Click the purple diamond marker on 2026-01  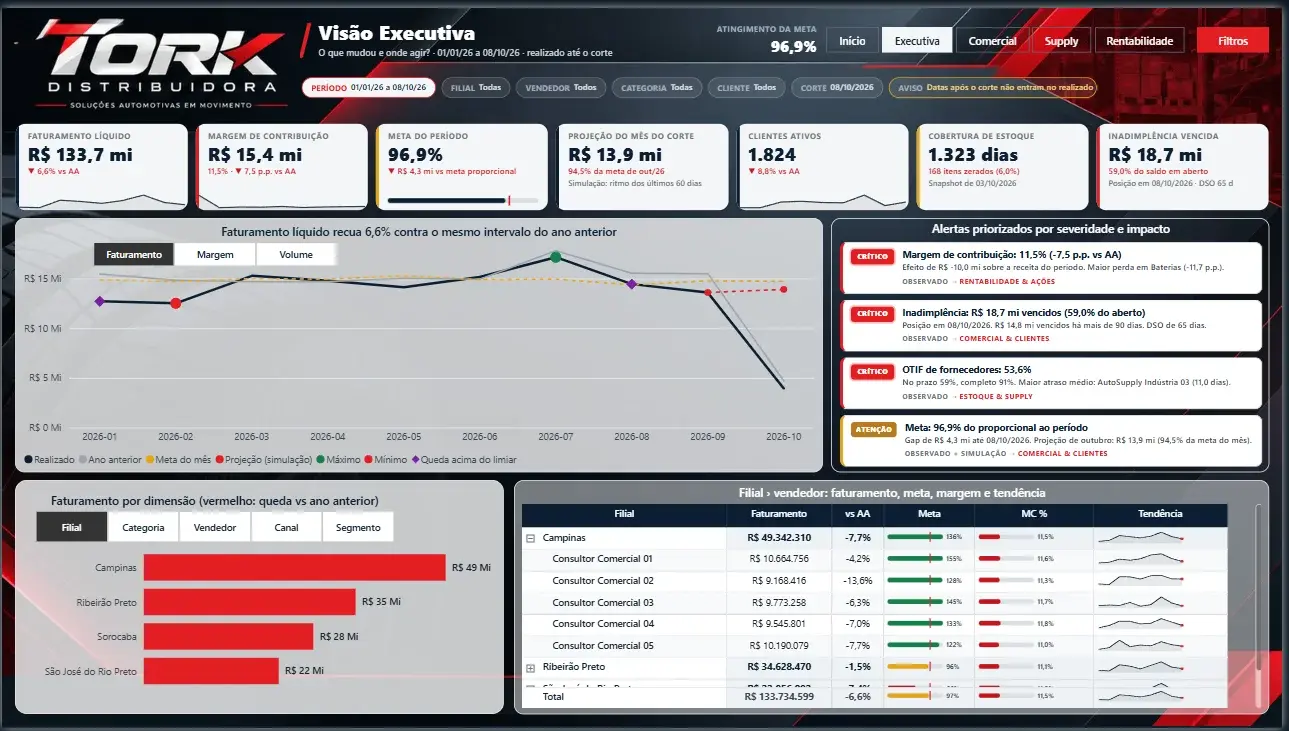(99, 301)
